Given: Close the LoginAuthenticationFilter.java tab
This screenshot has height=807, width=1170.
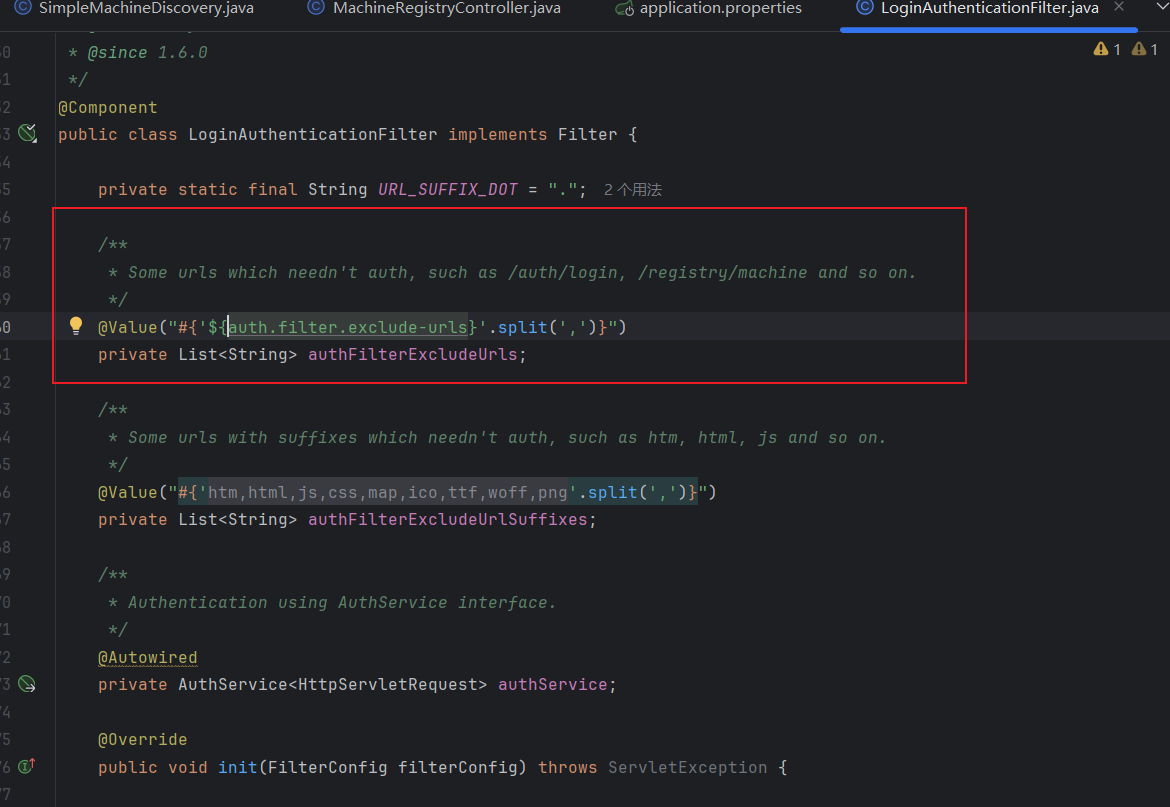Looking at the screenshot, I should 1118,8.
